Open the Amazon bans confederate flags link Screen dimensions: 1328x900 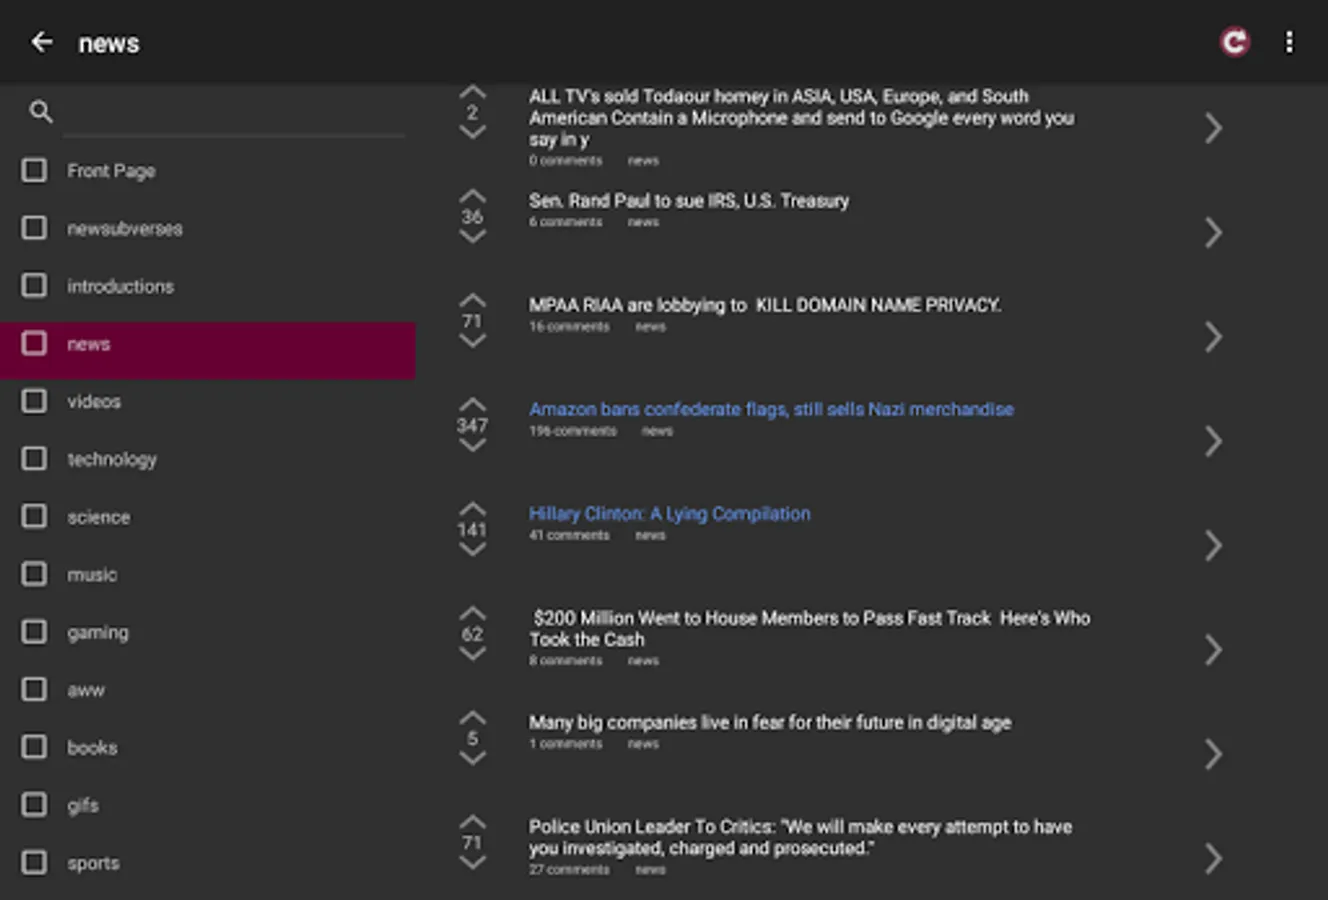click(x=771, y=409)
